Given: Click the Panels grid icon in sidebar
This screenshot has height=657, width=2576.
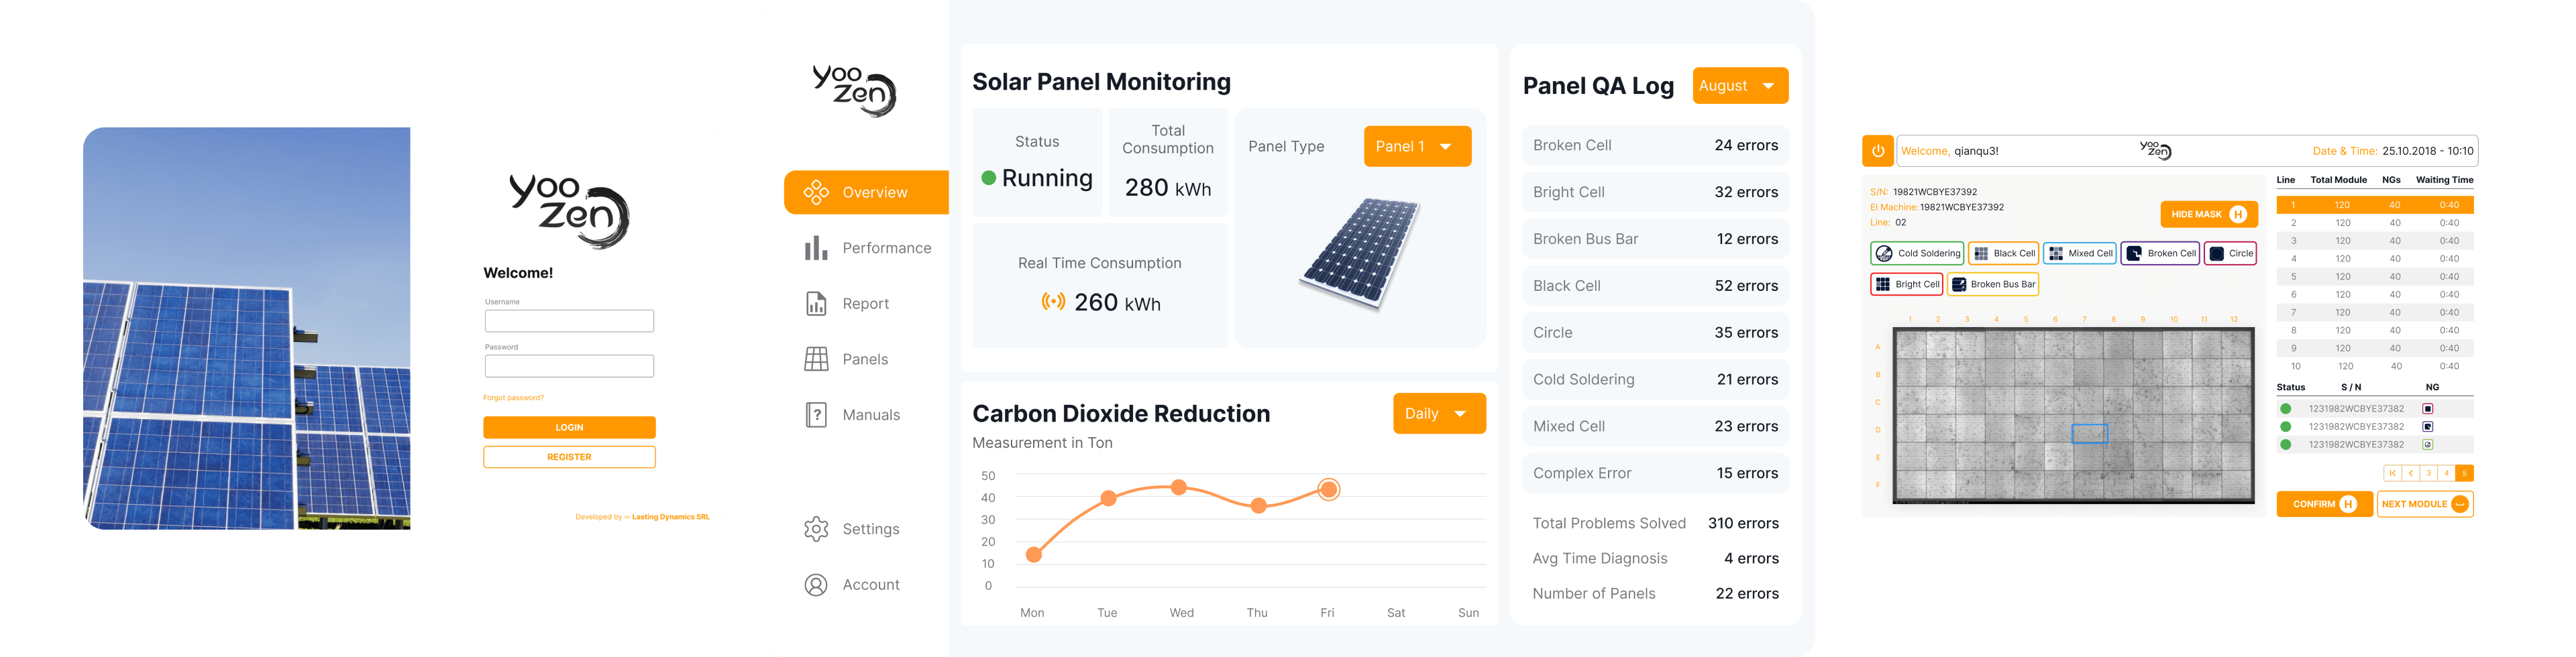Looking at the screenshot, I should (816, 359).
